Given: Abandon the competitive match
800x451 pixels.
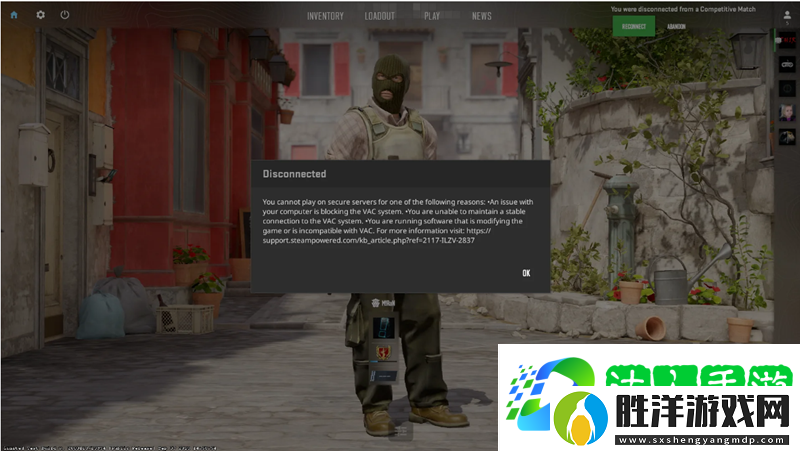Looking at the screenshot, I should pos(676,27).
